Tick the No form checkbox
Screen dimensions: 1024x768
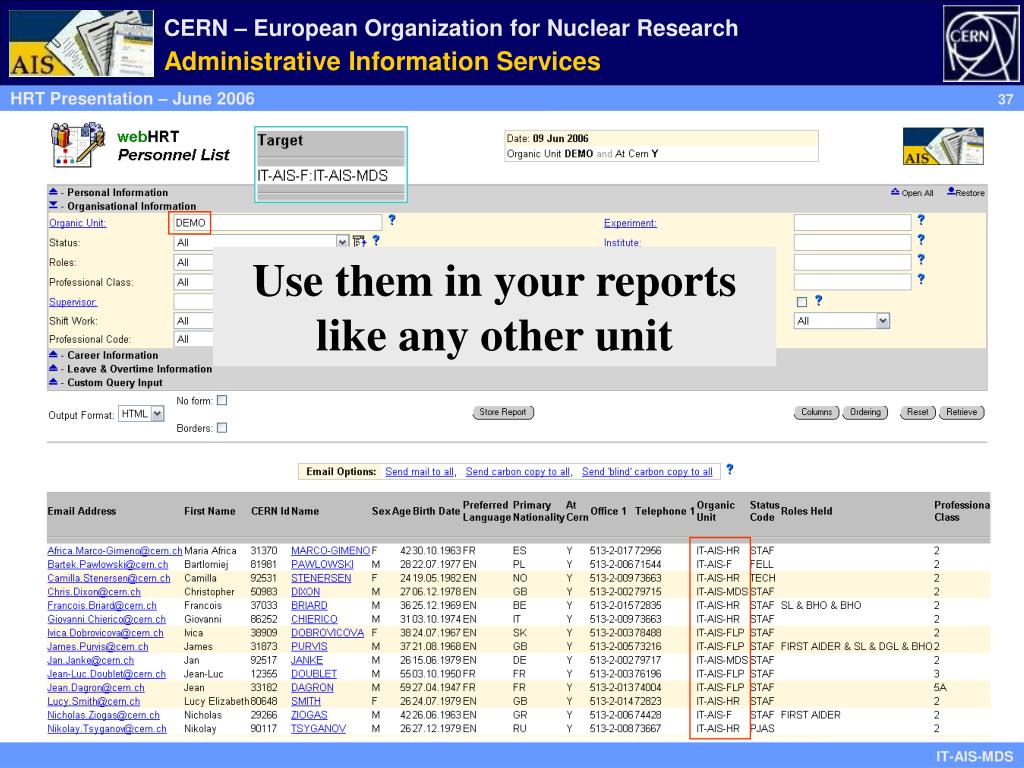(222, 400)
